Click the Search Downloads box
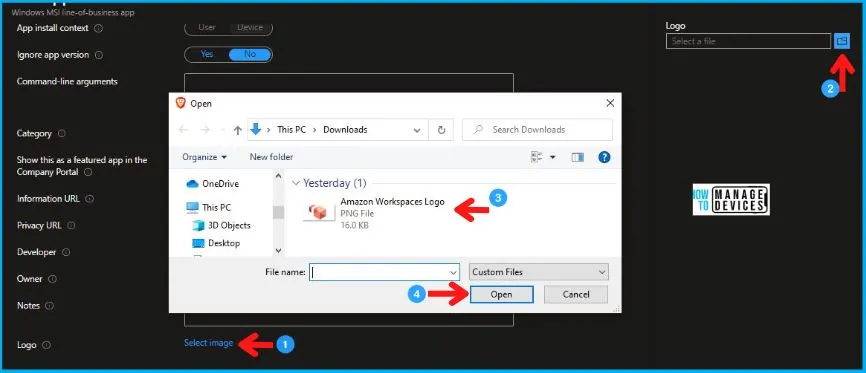This screenshot has width=866, height=373. (x=537, y=130)
